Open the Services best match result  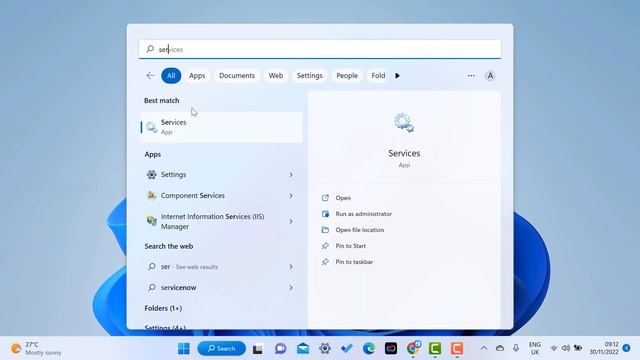(x=221, y=127)
